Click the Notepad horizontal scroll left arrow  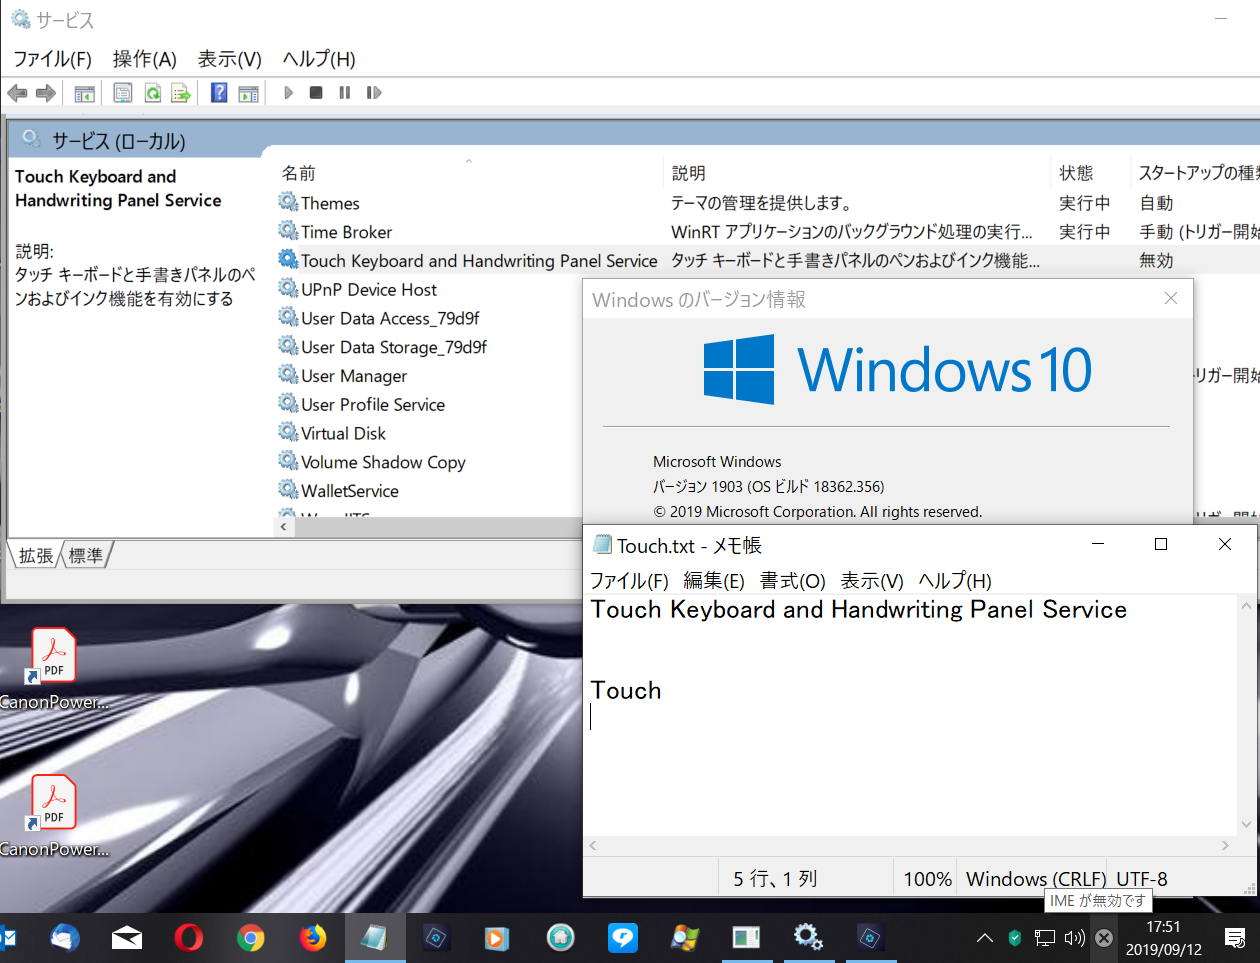pyautogui.click(x=593, y=846)
